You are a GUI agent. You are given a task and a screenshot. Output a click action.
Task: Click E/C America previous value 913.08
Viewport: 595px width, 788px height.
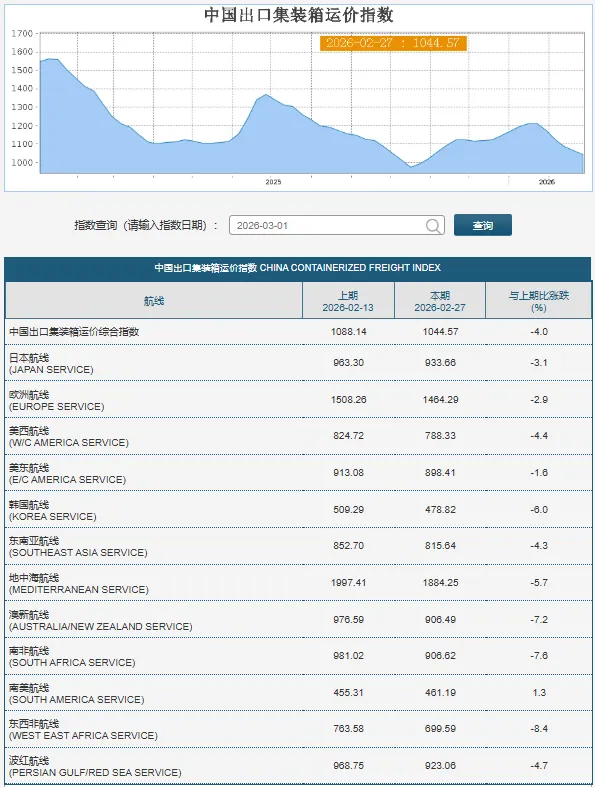click(x=348, y=473)
